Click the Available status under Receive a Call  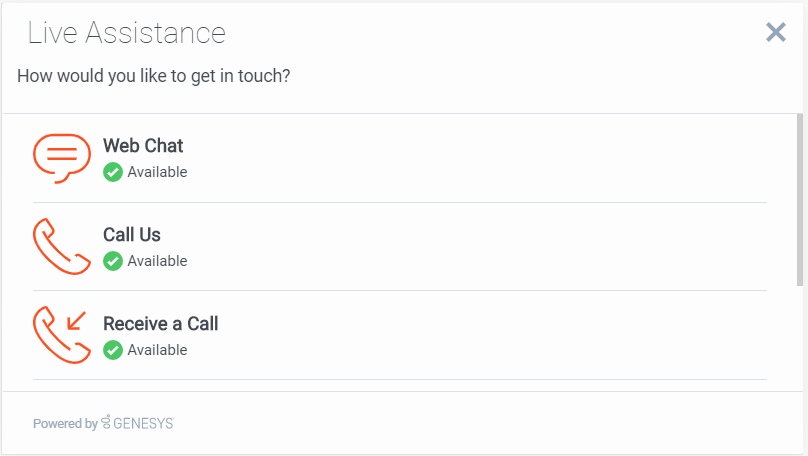coord(157,350)
